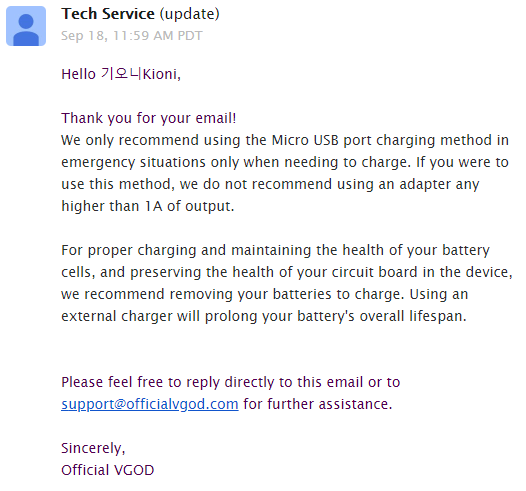Click the (update) label beside the sender
The image size is (526, 491).
coord(190,14)
